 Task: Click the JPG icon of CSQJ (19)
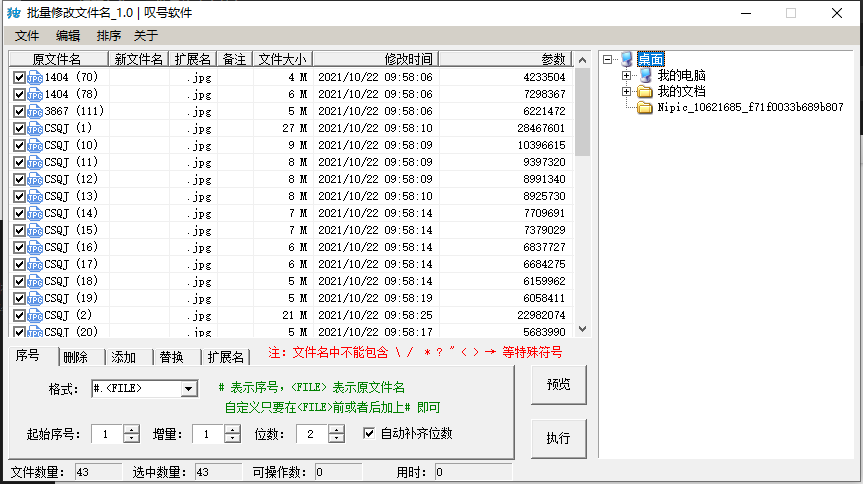point(35,300)
